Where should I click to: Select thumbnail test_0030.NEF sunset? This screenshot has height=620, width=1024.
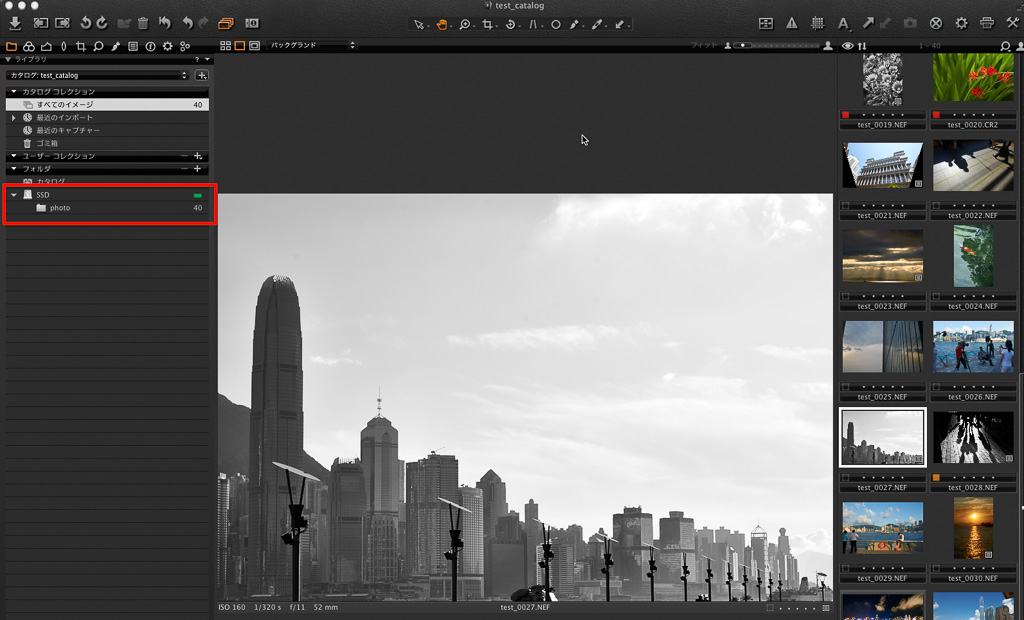973,530
